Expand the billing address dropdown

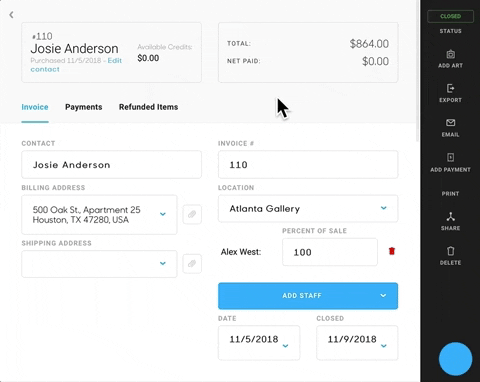(99, 215)
